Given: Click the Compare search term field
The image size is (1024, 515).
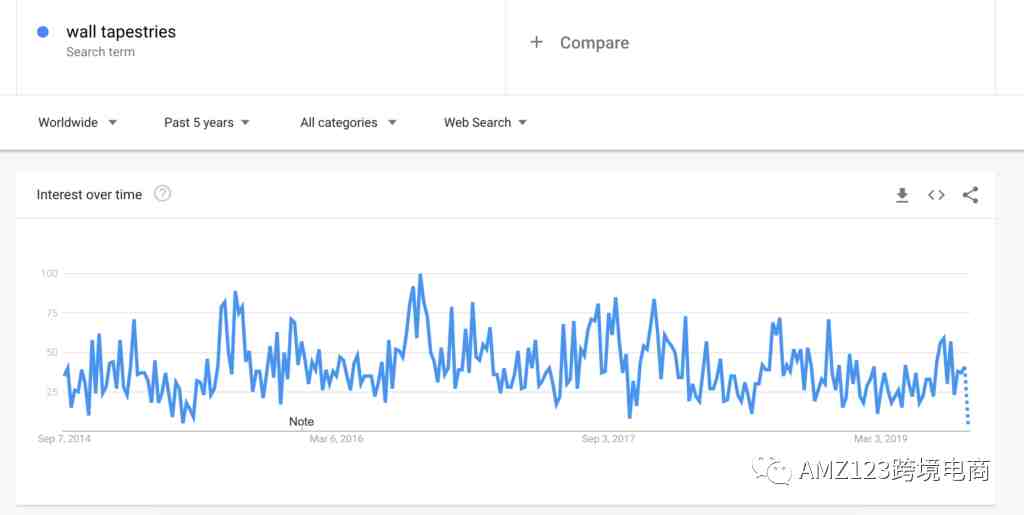Looking at the screenshot, I should [750, 43].
